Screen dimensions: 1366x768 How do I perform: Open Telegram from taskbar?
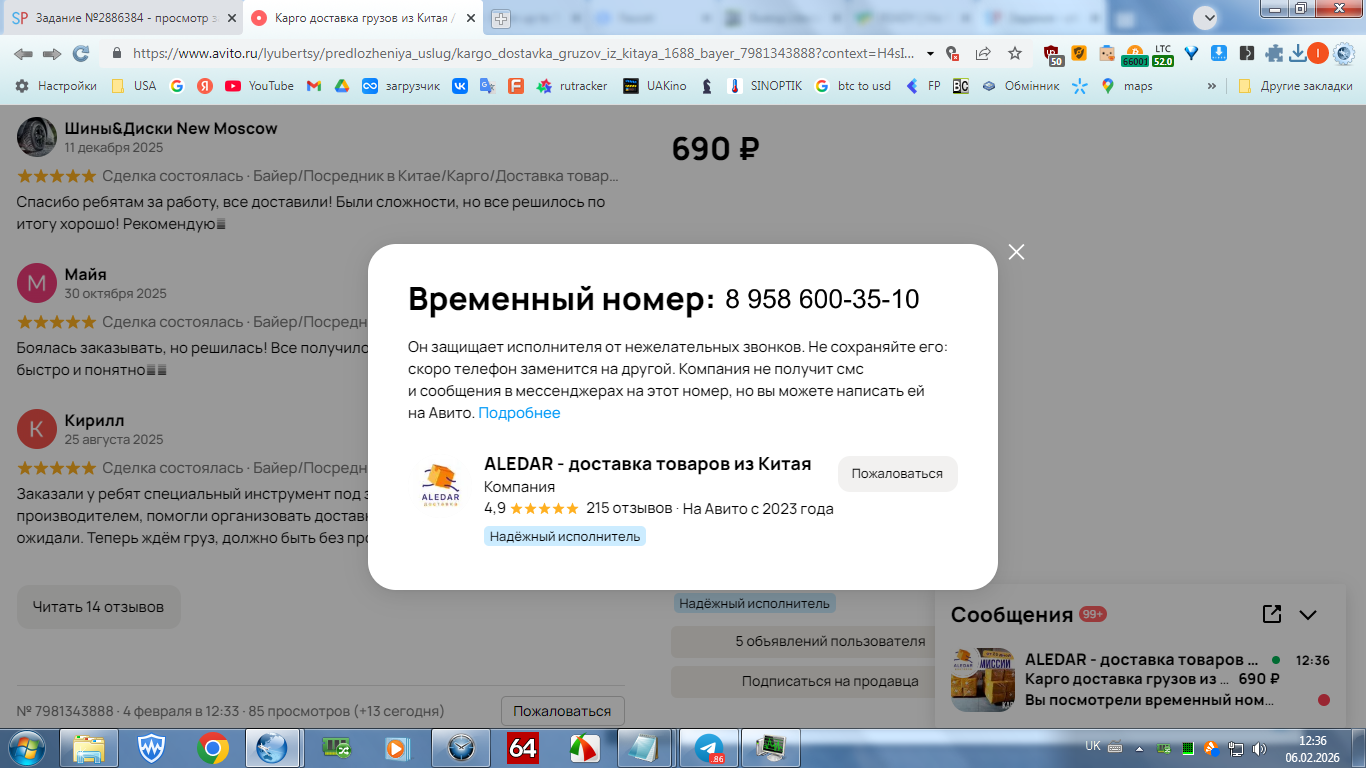(710, 747)
